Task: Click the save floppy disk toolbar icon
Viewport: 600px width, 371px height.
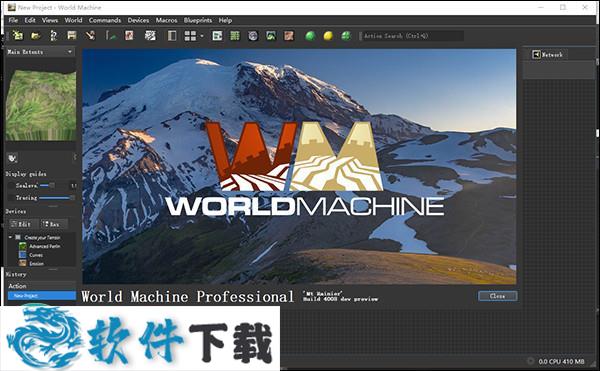Action: coord(72,36)
